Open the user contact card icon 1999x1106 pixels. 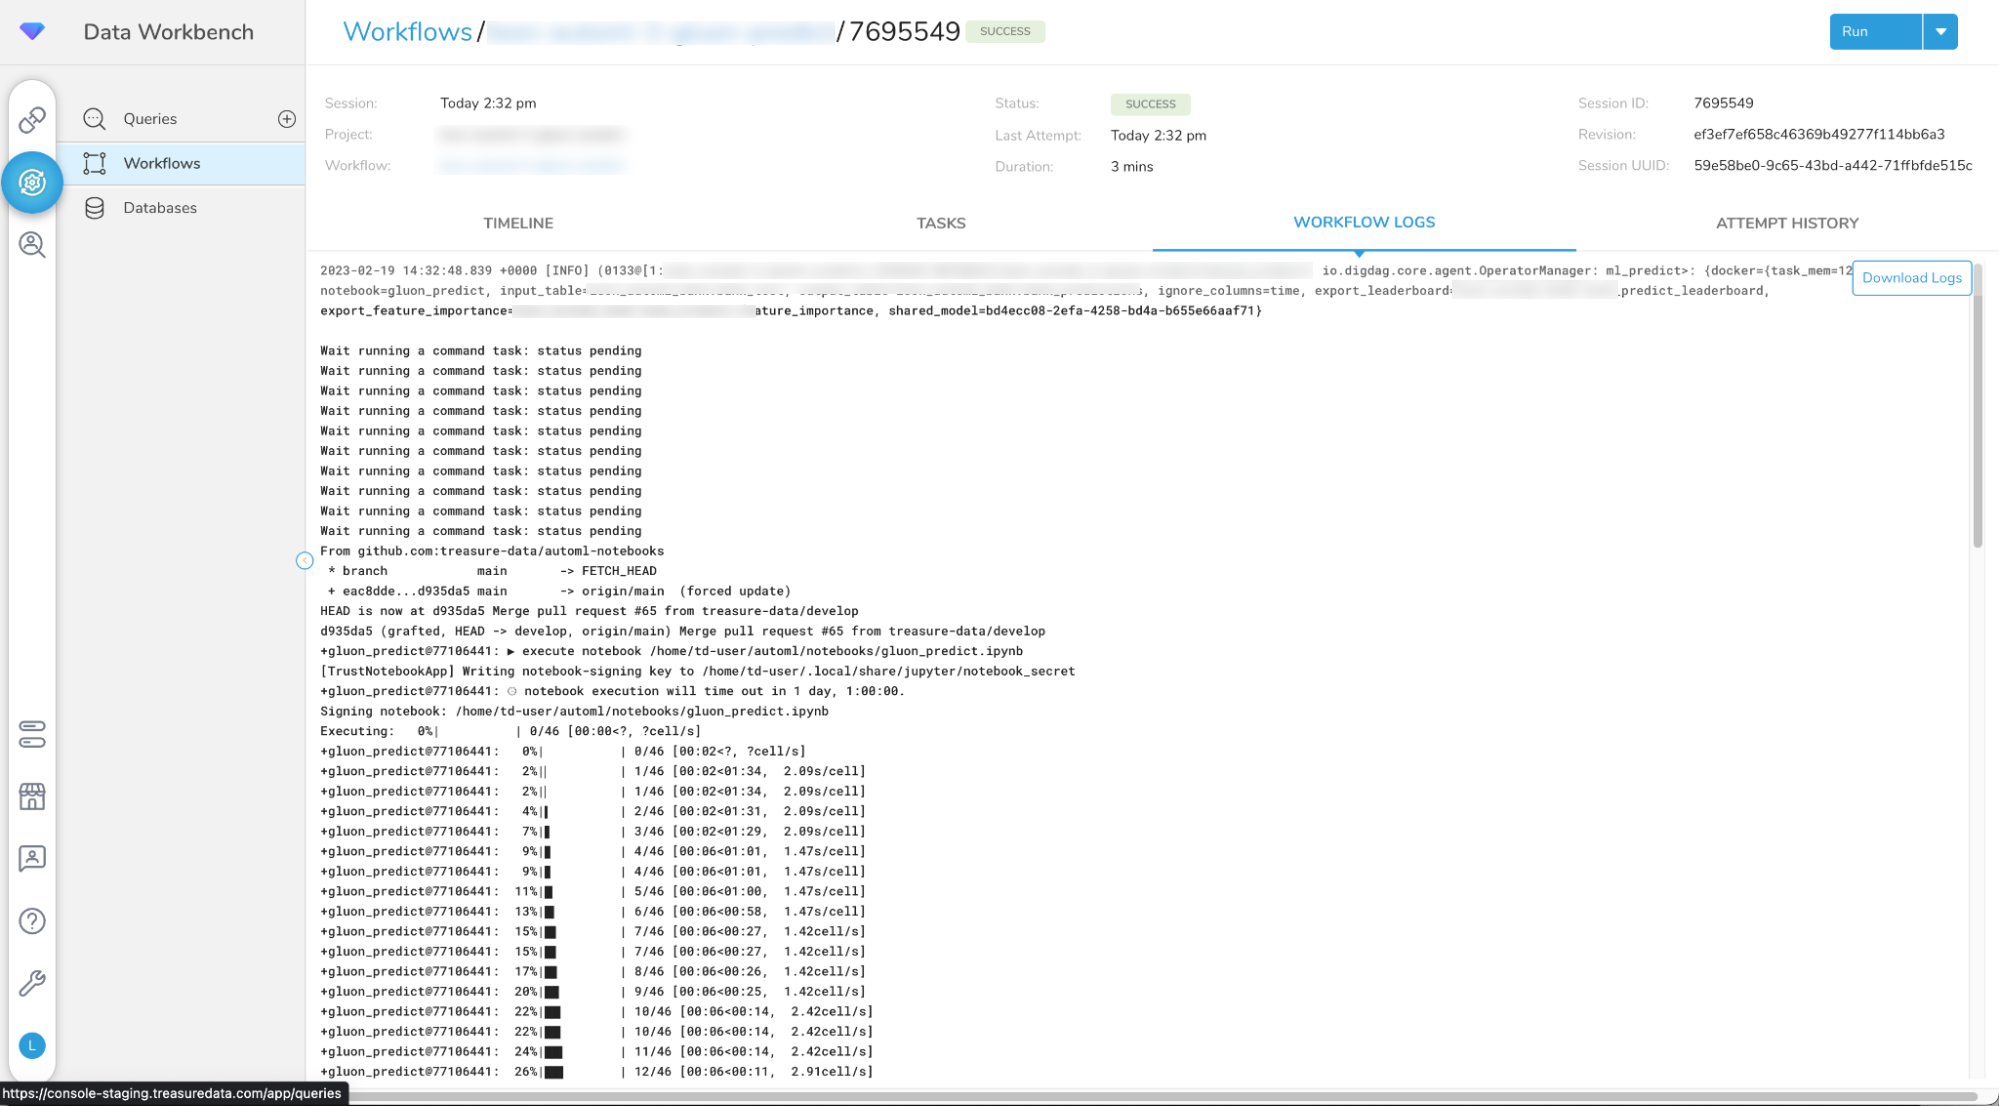32,858
